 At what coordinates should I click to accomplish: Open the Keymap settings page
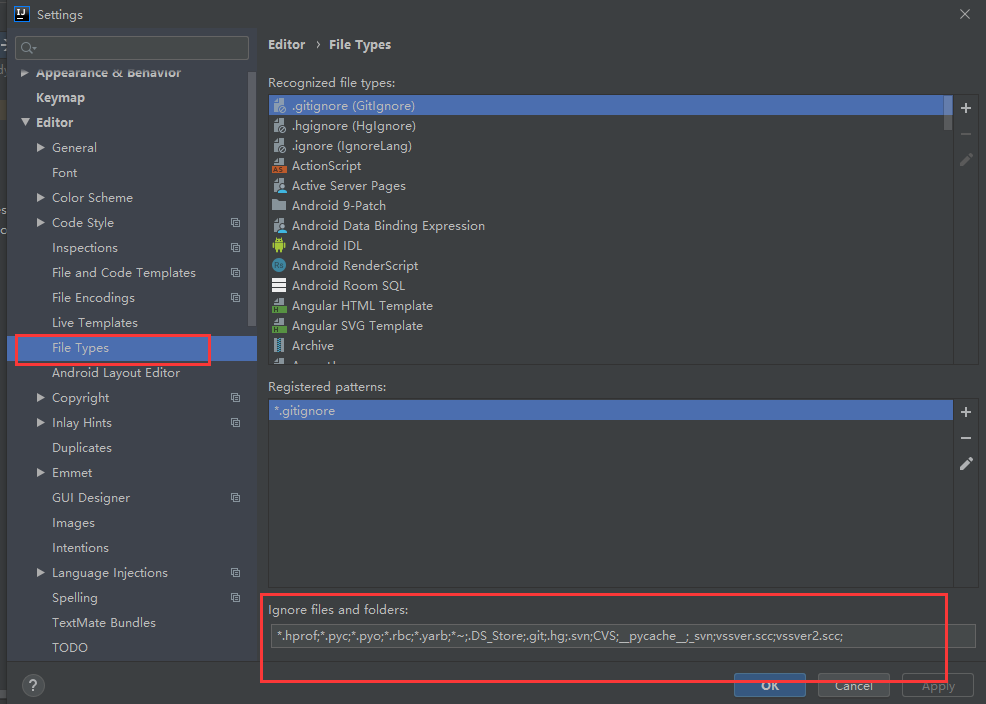[x=60, y=97]
